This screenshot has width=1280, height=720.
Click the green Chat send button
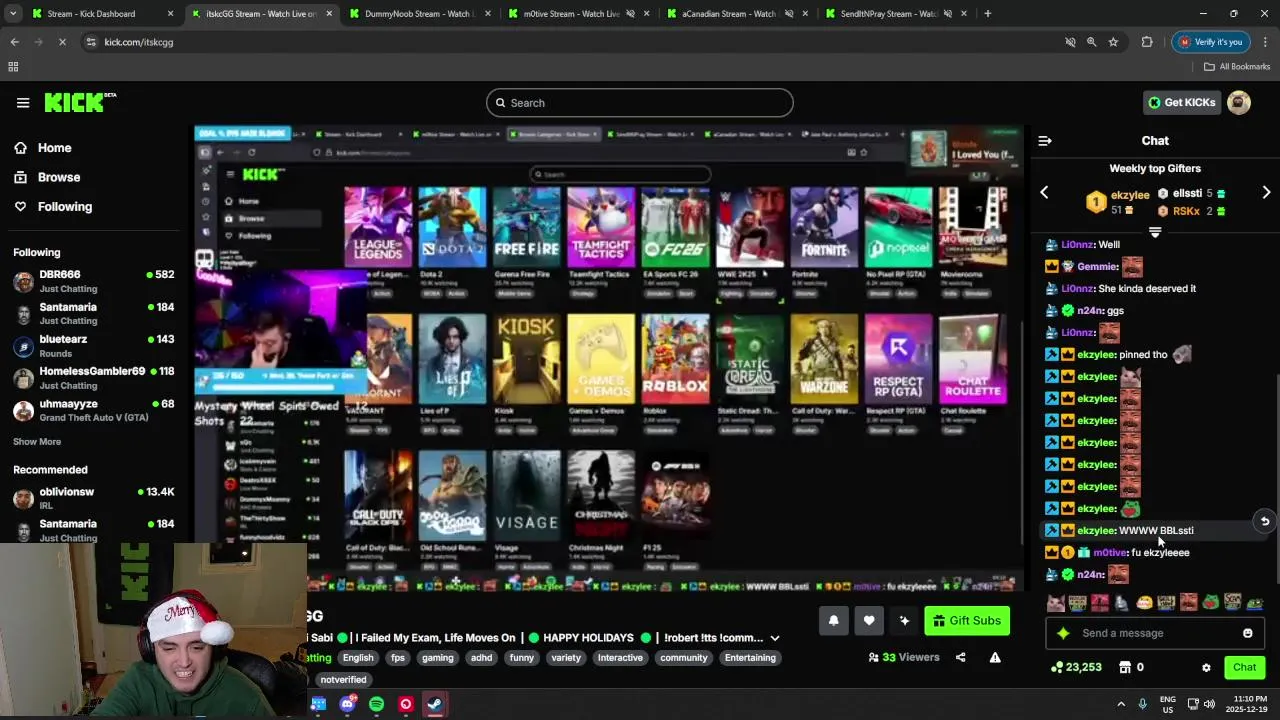pos(1244,667)
